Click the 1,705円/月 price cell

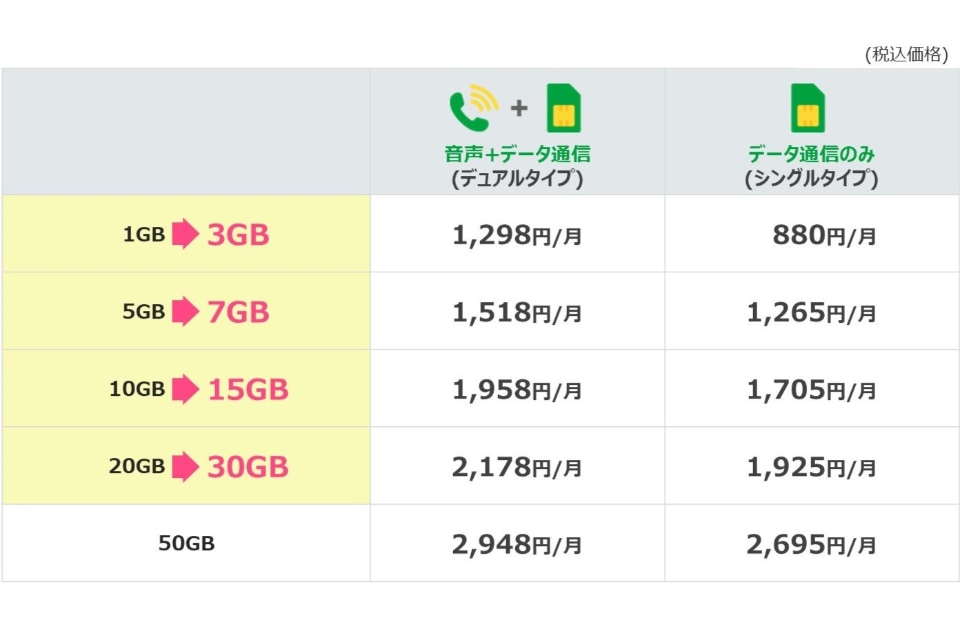(x=811, y=390)
